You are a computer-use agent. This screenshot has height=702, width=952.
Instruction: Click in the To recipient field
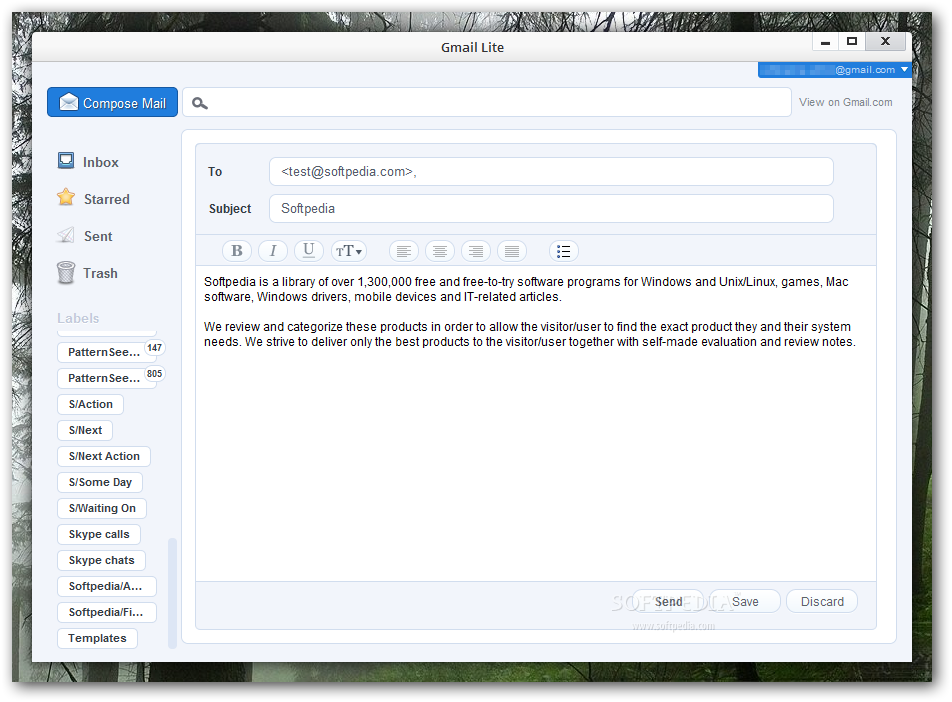[x=551, y=172]
